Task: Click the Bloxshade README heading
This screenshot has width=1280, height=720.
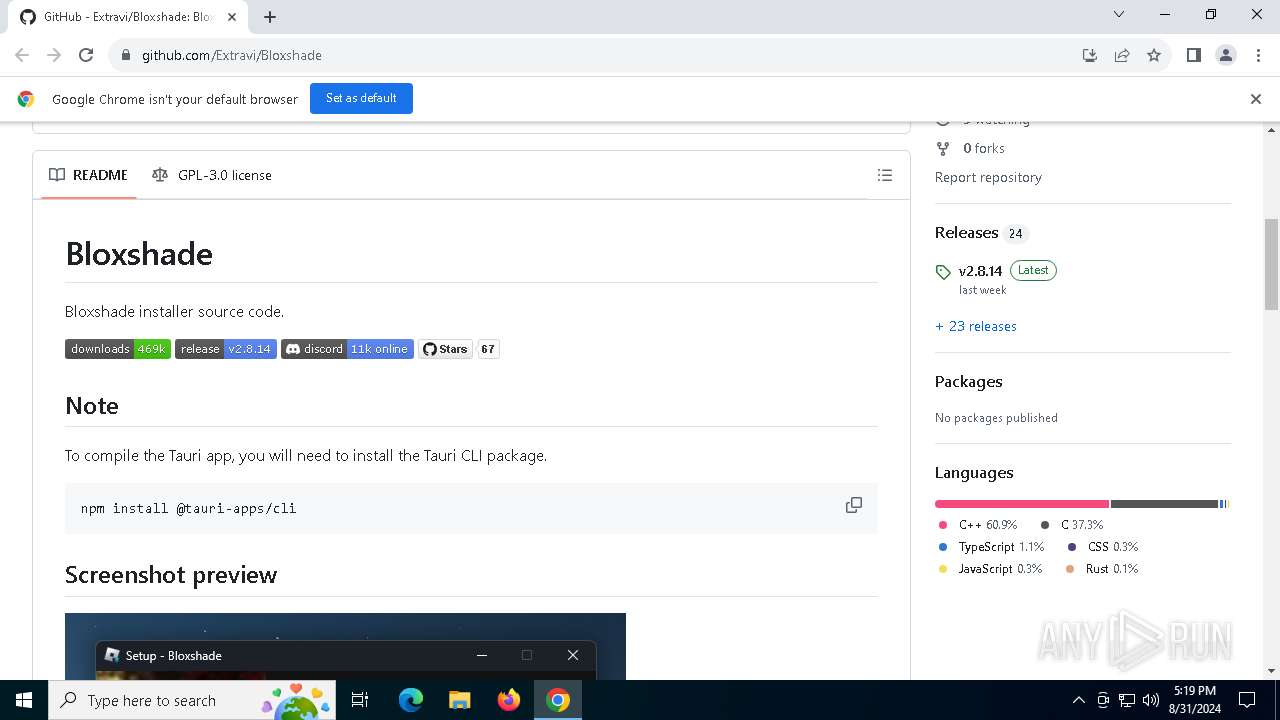Action: tap(139, 254)
